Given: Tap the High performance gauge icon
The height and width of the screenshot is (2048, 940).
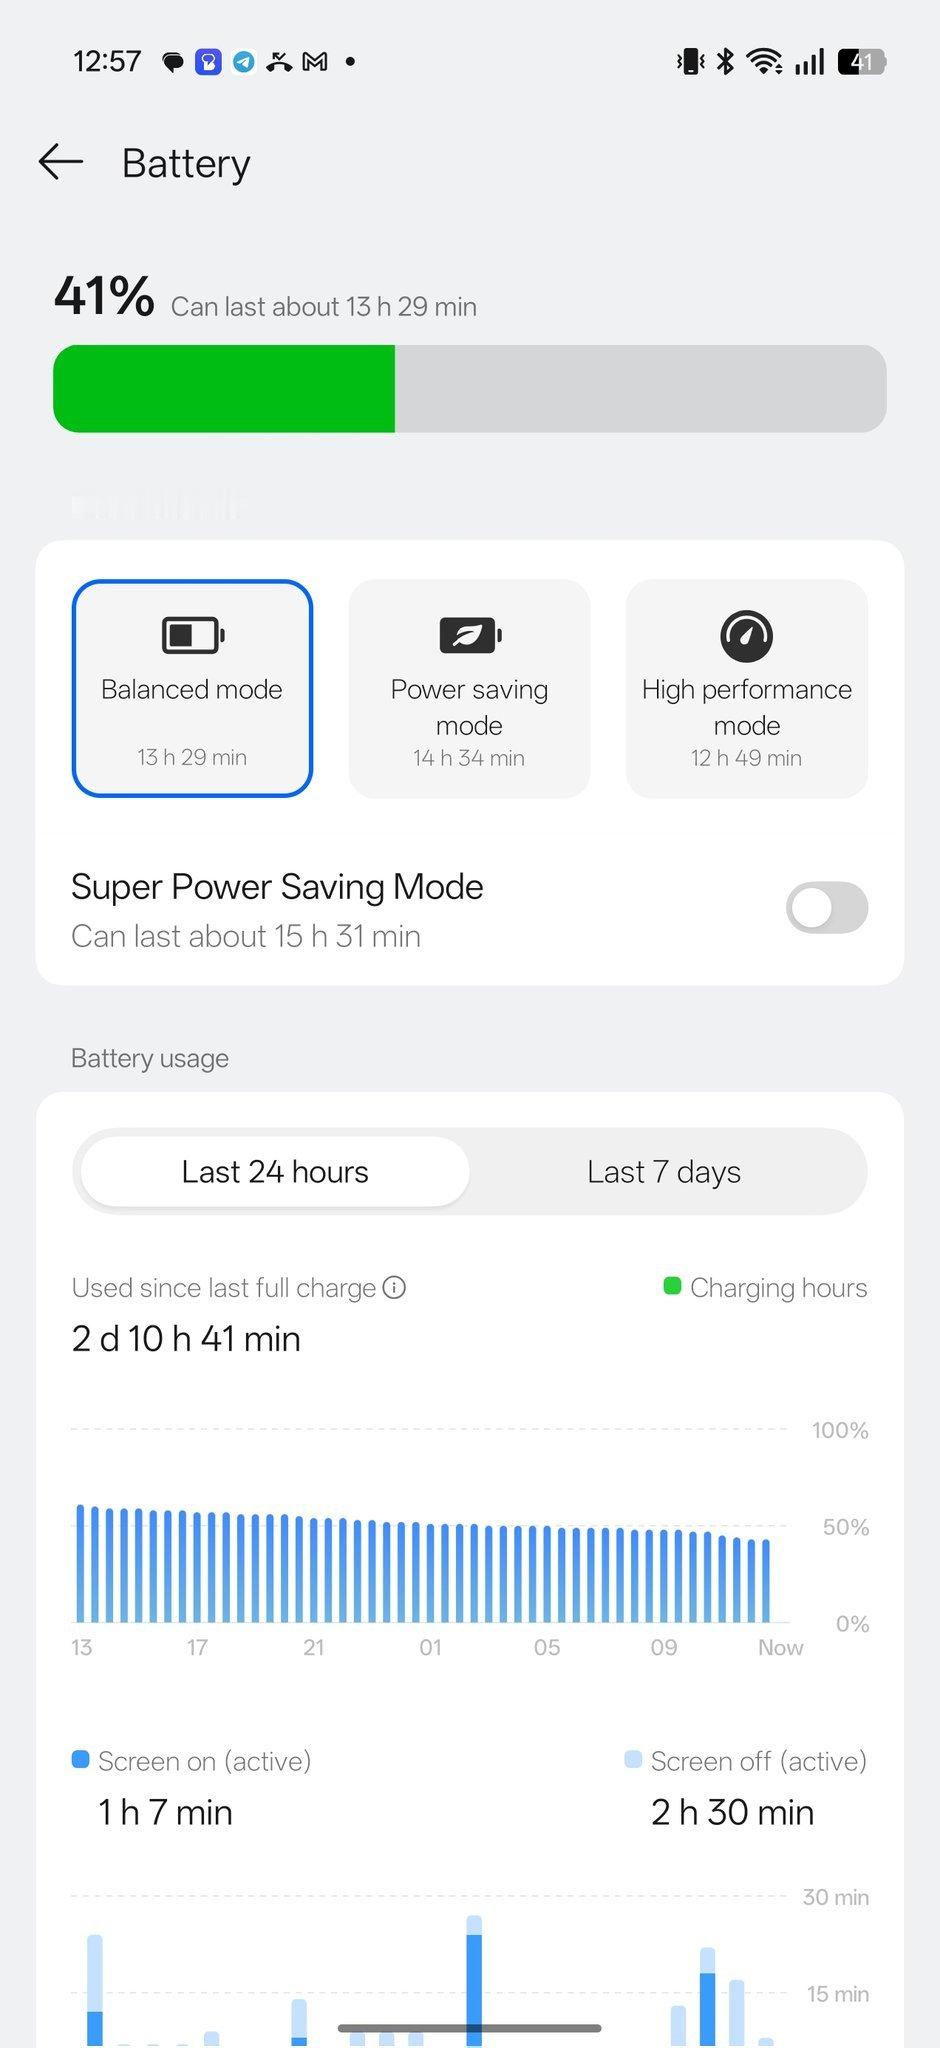Looking at the screenshot, I should (x=747, y=635).
